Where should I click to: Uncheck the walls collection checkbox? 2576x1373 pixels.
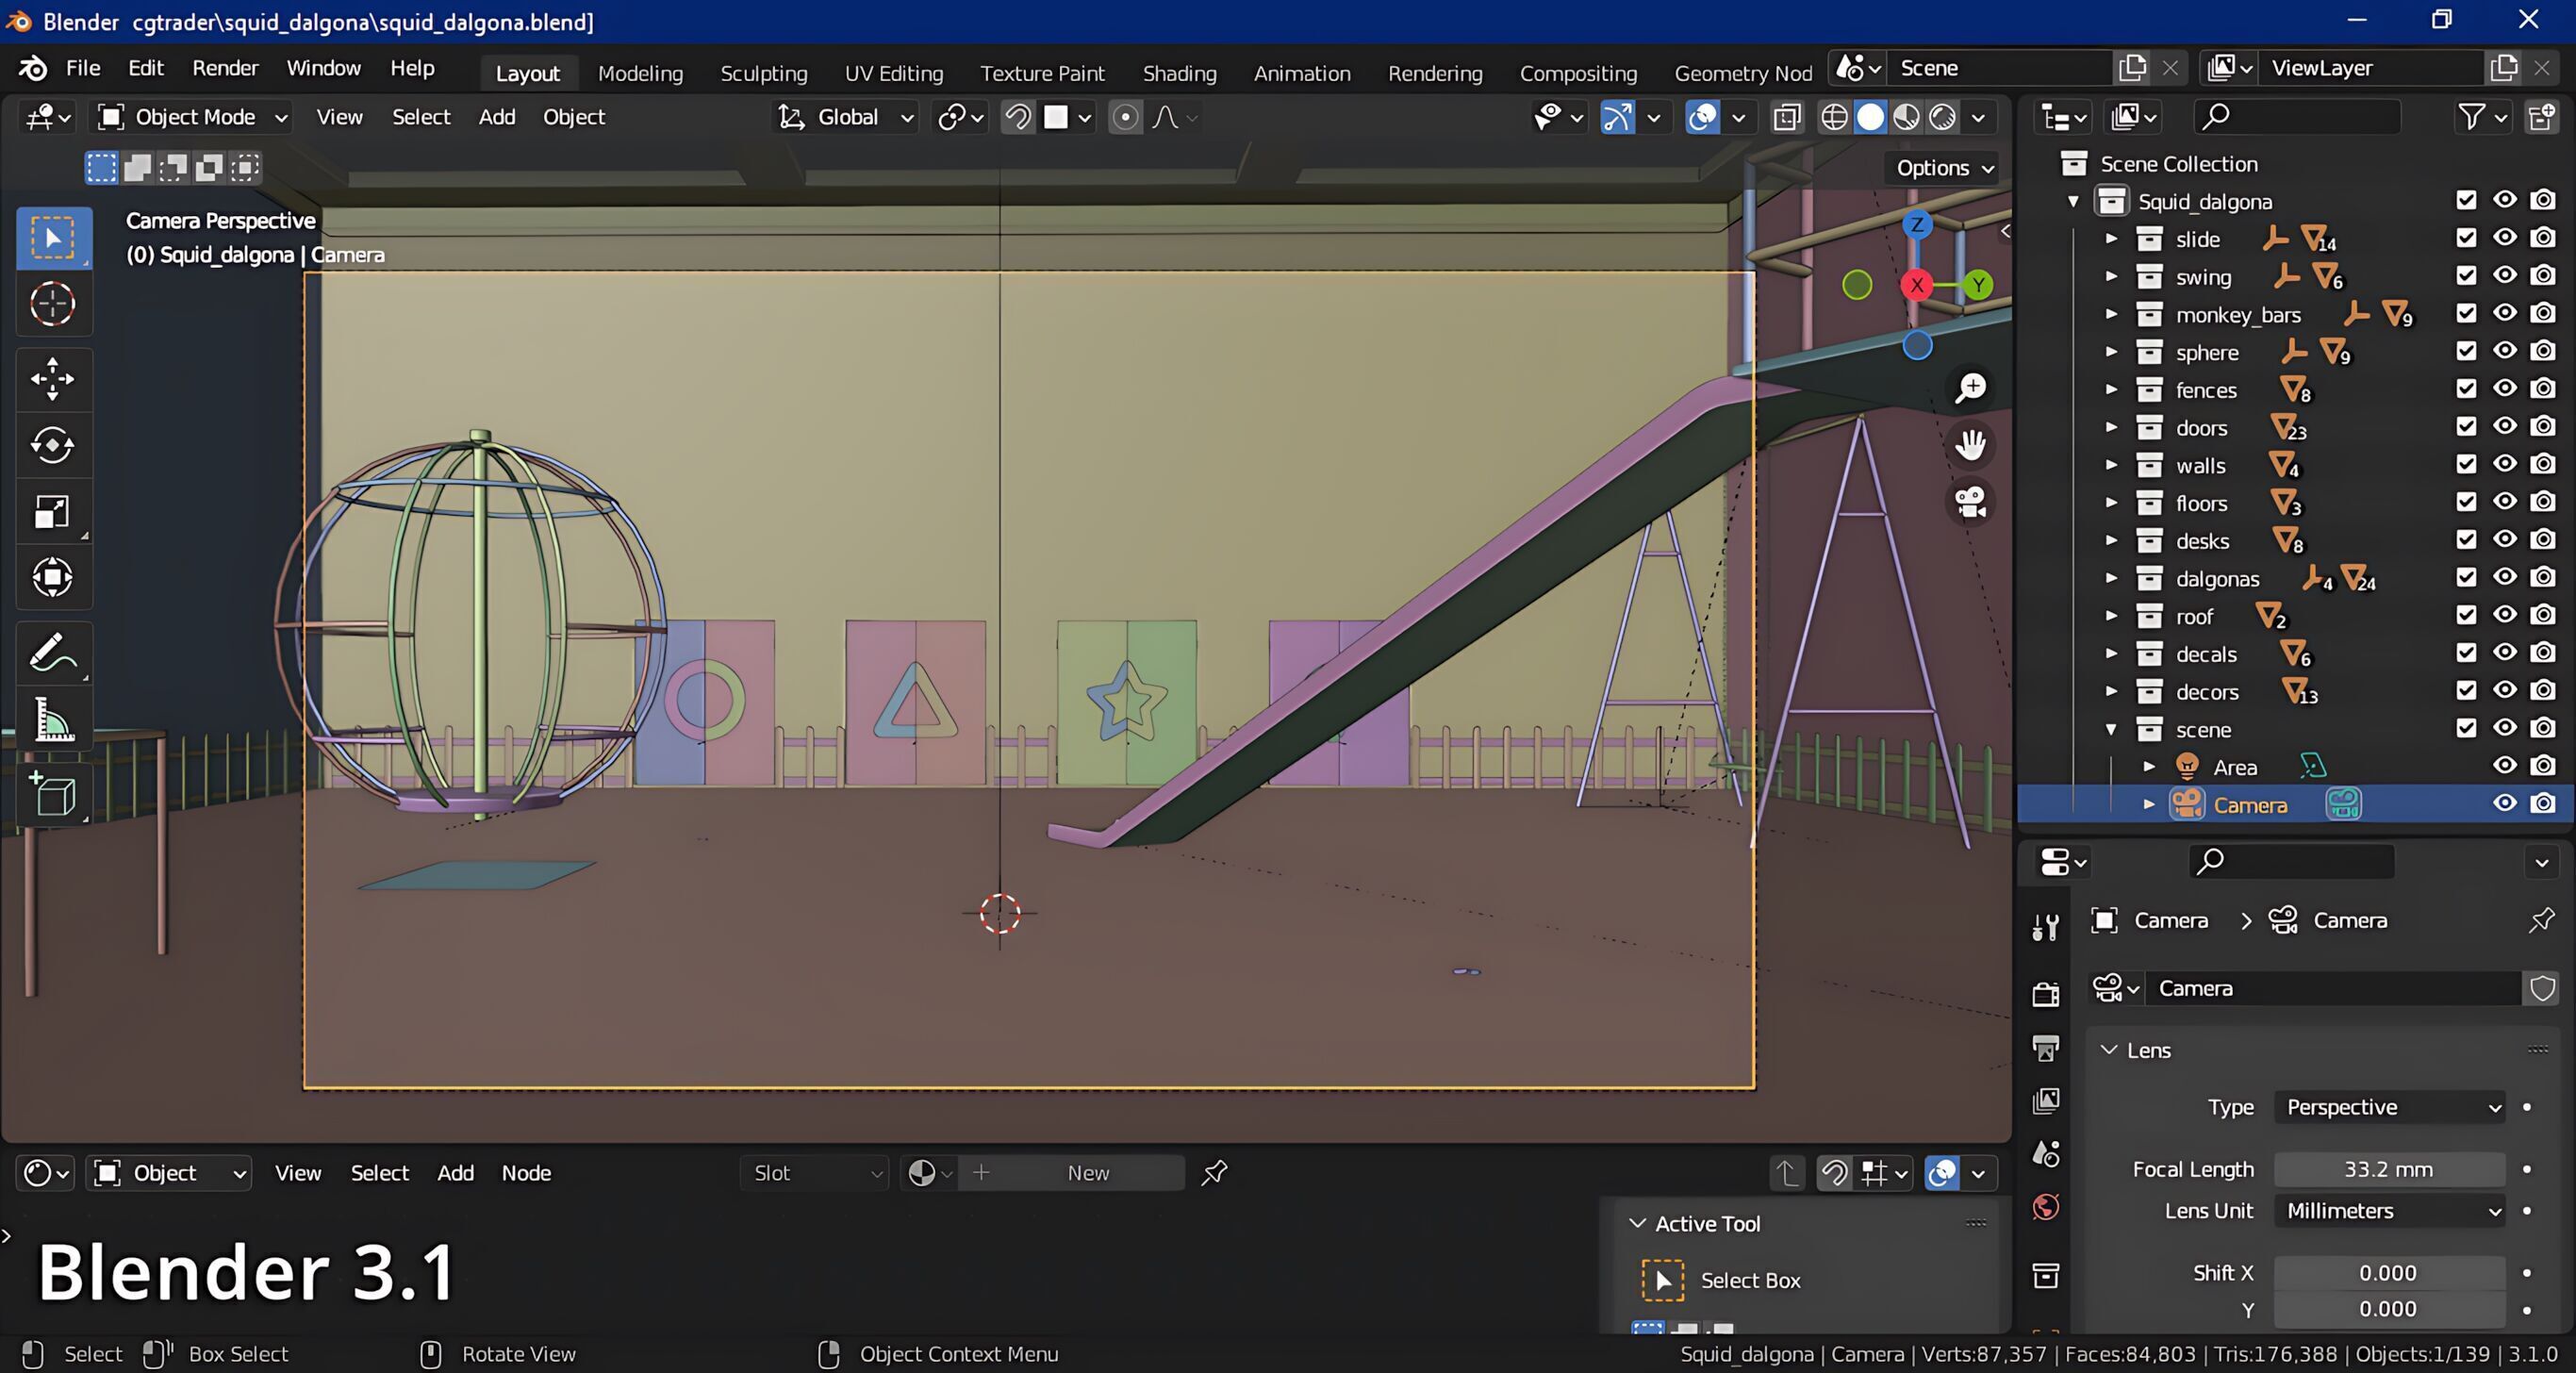pos(2466,465)
